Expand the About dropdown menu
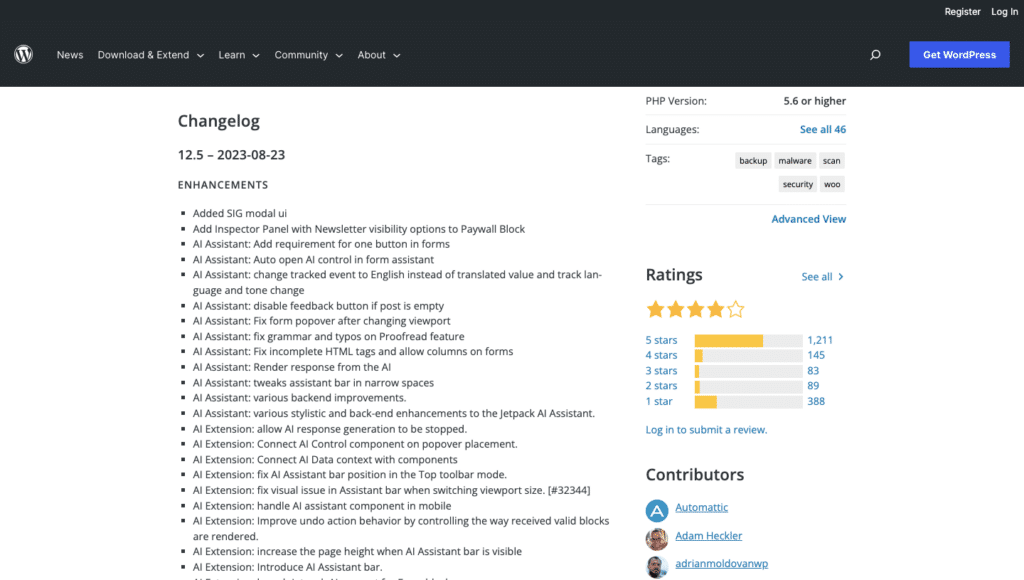Viewport: 1024px width, 580px height. pyautogui.click(x=379, y=55)
